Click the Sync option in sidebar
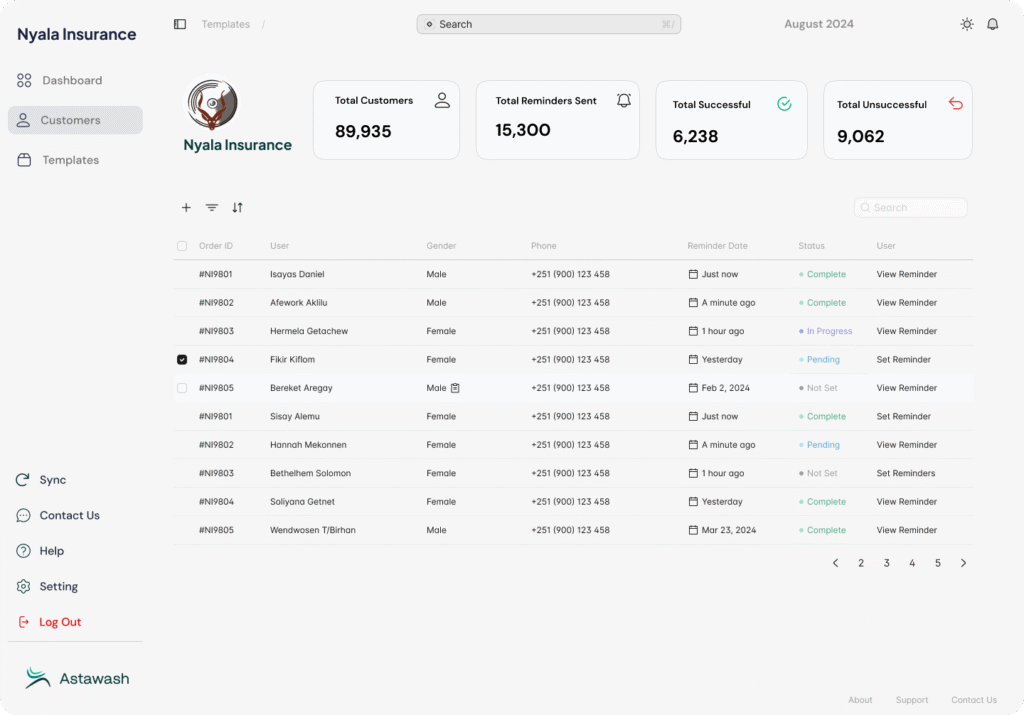Screen dimensions: 1024x715 click(x=52, y=480)
